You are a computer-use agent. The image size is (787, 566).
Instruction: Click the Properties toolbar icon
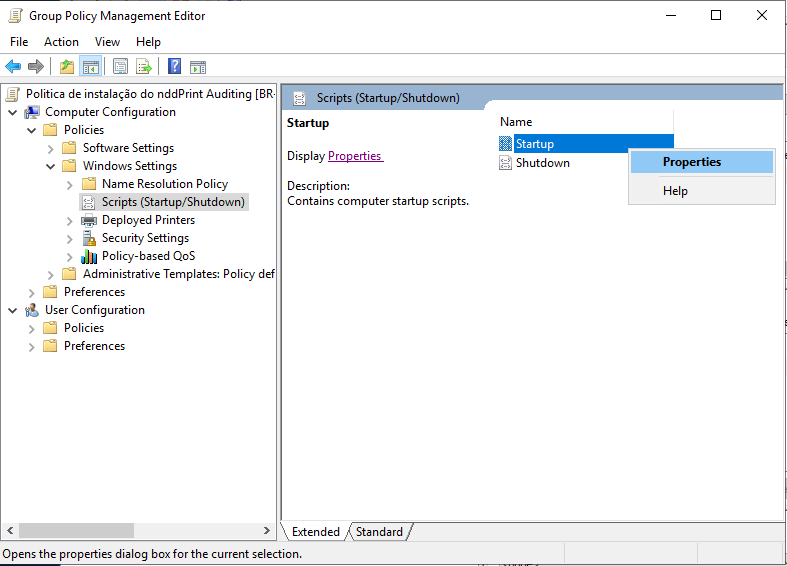pyautogui.click(x=120, y=67)
